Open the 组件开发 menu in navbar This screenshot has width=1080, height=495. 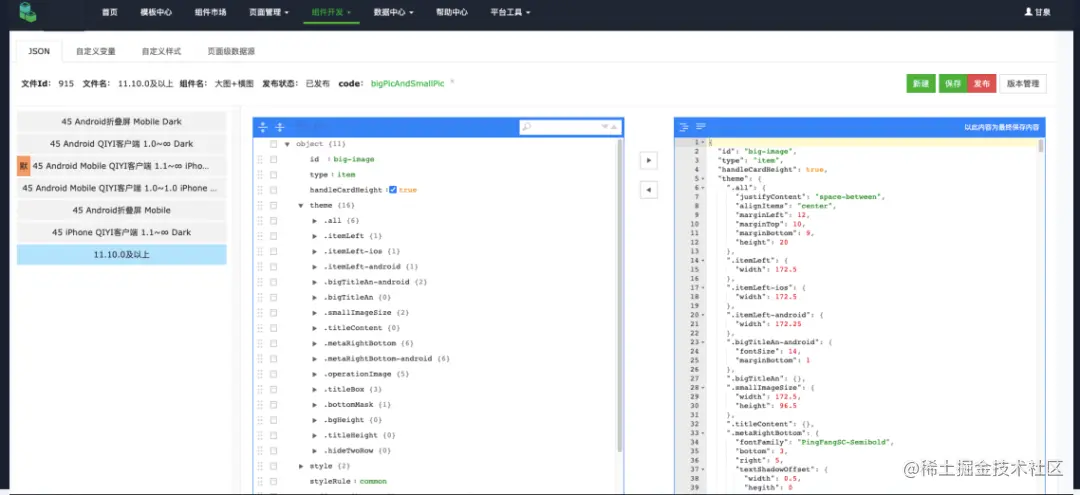331,12
